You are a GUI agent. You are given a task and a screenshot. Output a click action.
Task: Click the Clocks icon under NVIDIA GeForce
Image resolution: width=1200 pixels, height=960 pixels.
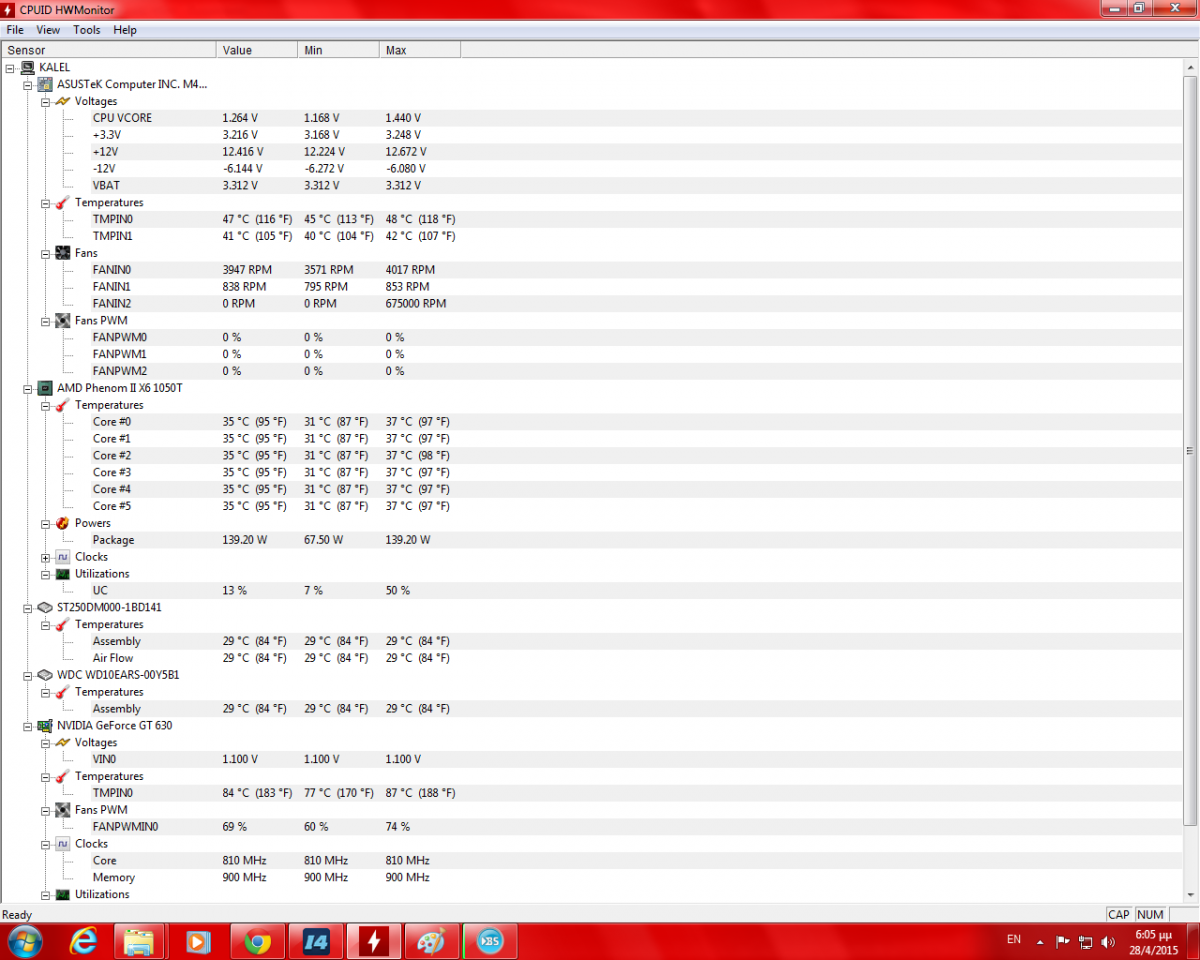[x=63, y=843]
